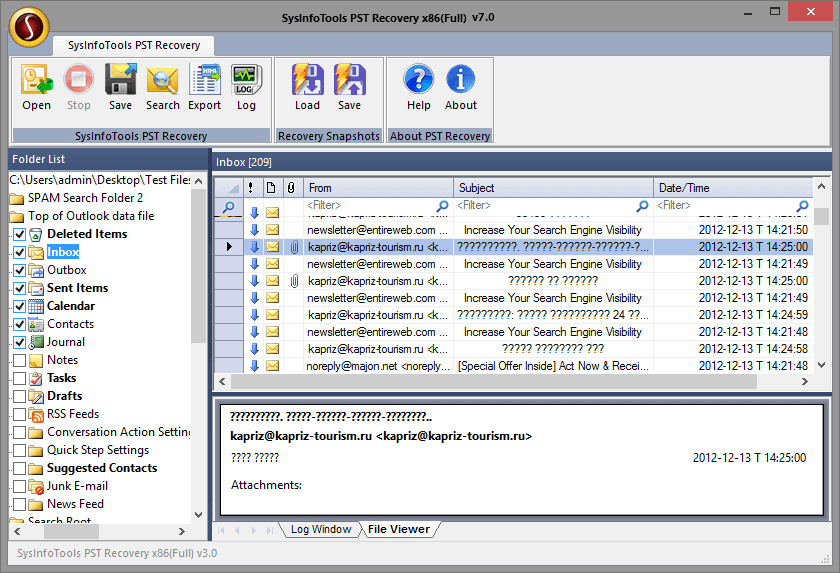Check the Junk E-mail folder checkbox
This screenshot has height=573, width=840.
tap(19, 486)
